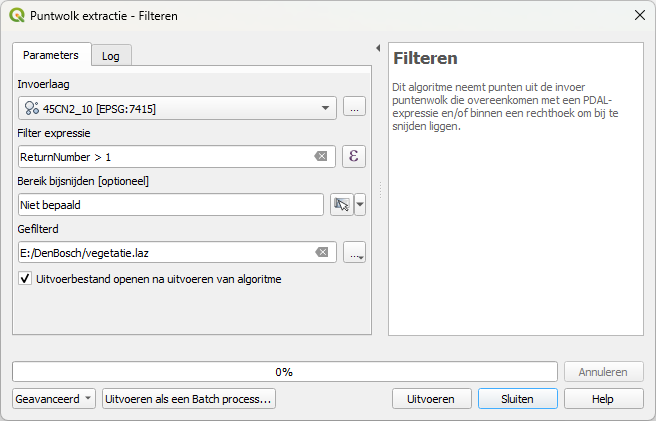Click Uitvoeren als een Batch process button
The width and height of the screenshot is (656, 421).
point(188,398)
